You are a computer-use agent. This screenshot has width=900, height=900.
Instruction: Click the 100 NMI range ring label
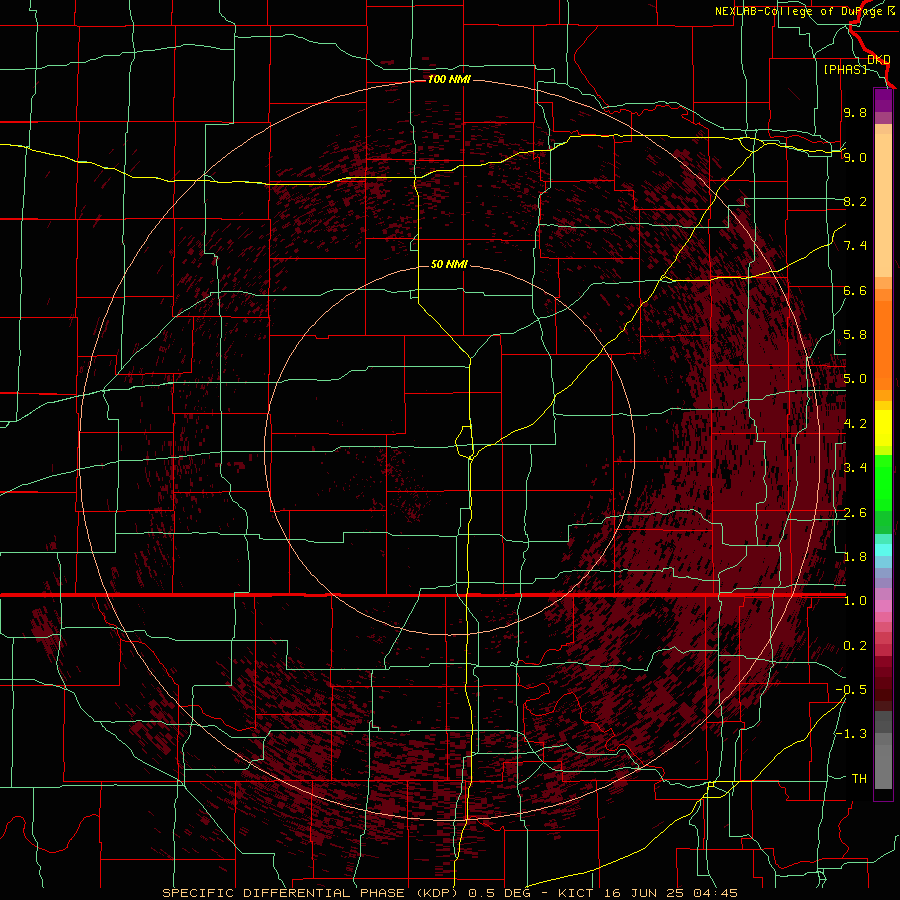449,79
